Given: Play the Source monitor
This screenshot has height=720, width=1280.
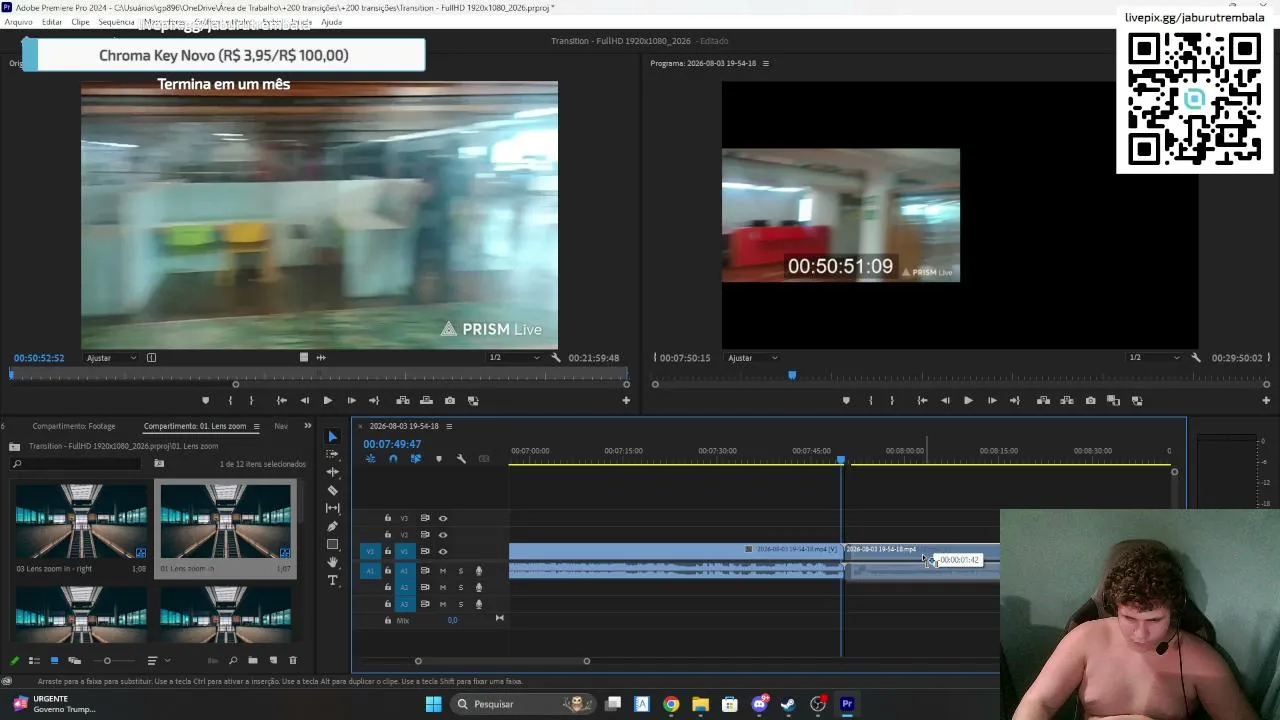Looking at the screenshot, I should tap(327, 400).
